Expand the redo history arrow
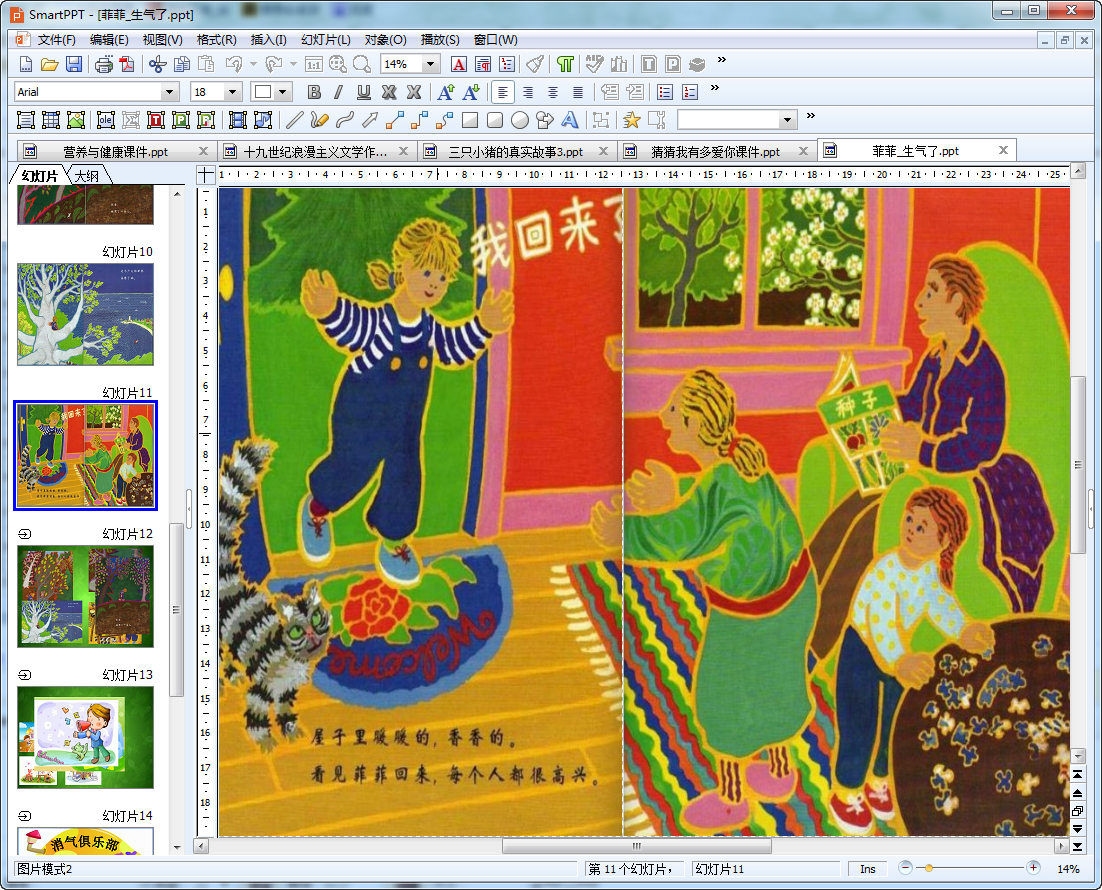The width and height of the screenshot is (1102, 890). (x=293, y=65)
